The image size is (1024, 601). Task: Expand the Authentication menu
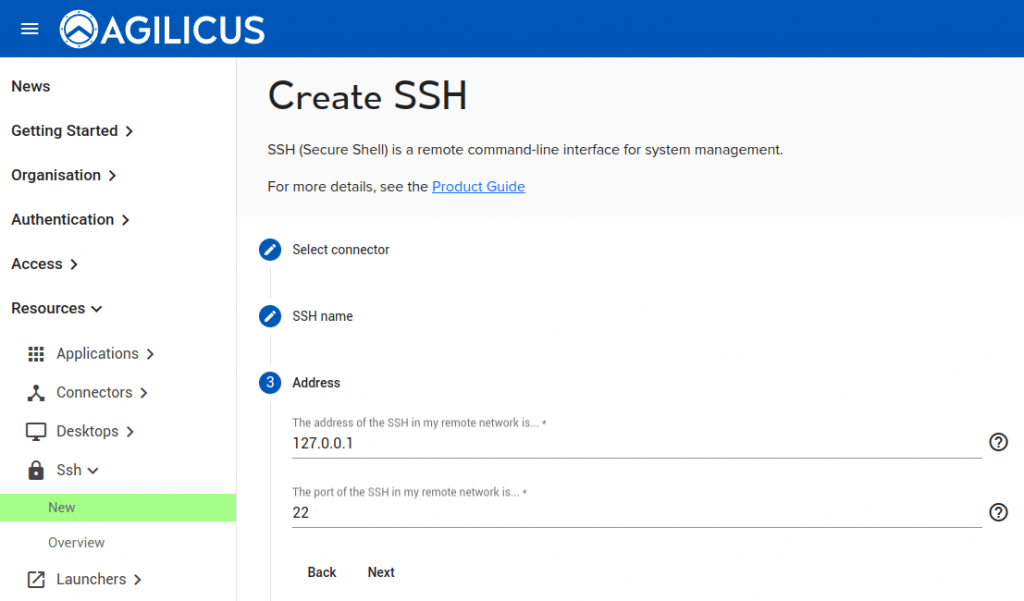coord(70,220)
